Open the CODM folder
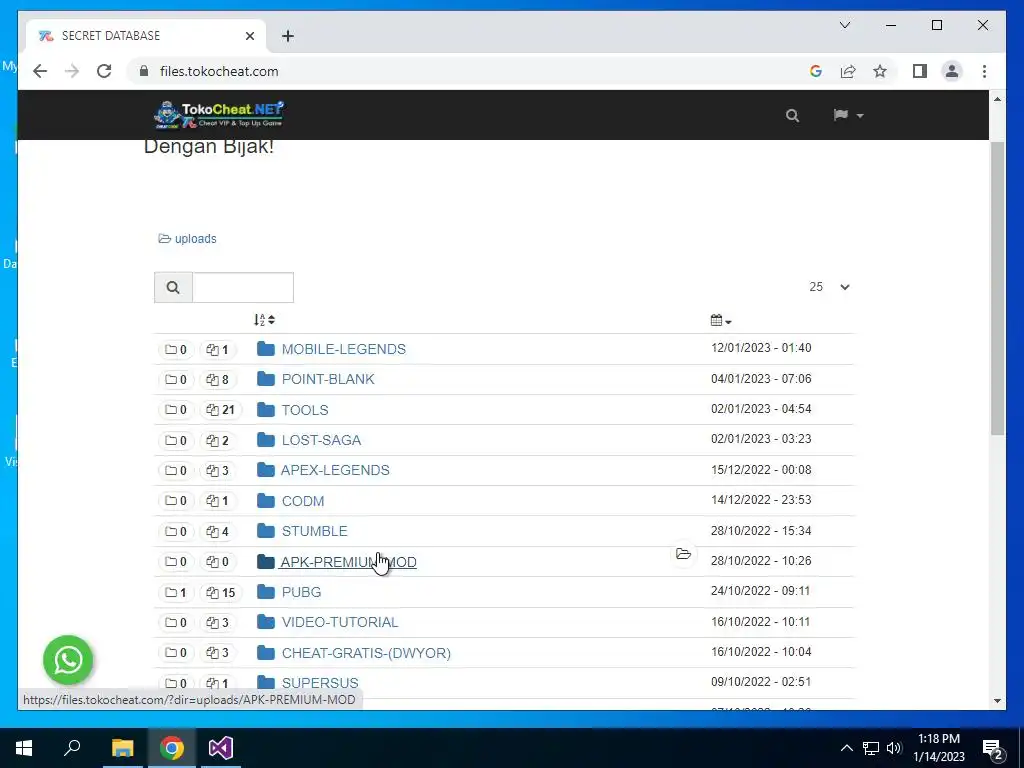This screenshot has width=1024, height=768. [x=302, y=501]
